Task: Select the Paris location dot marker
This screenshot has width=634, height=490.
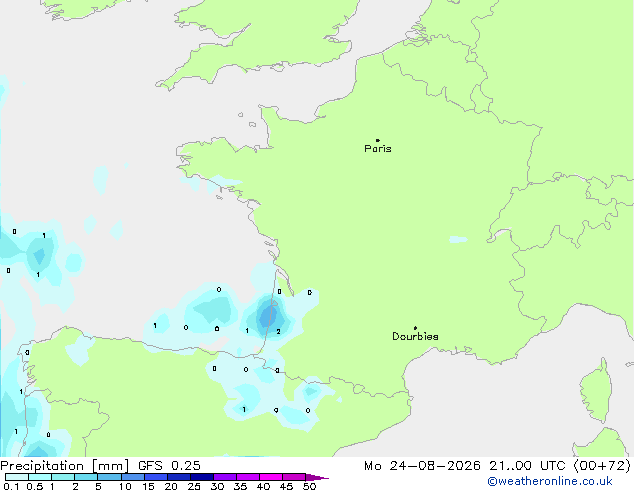Action: point(378,140)
